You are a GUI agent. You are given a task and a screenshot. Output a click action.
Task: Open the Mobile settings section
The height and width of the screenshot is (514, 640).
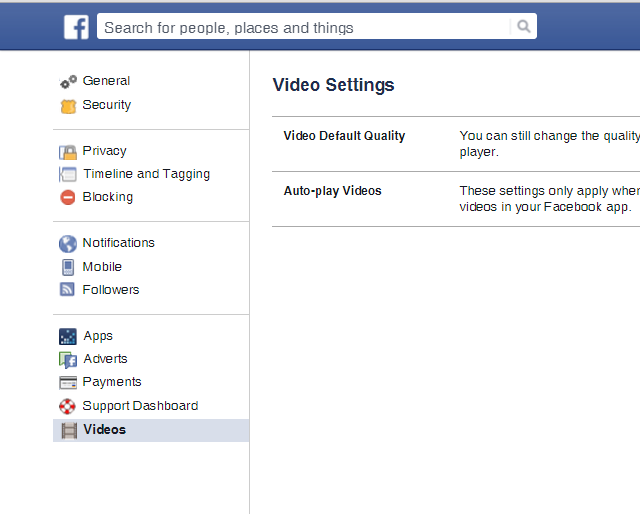tap(102, 267)
